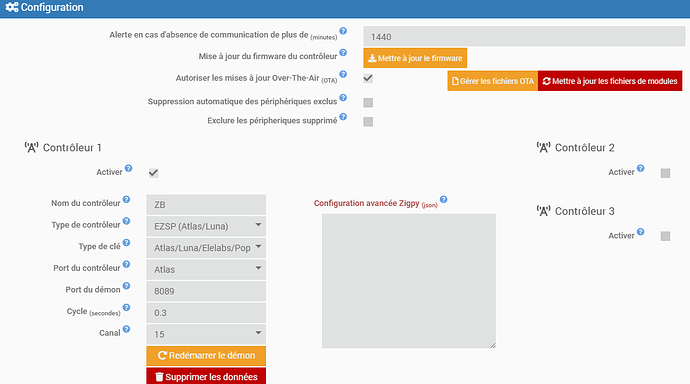
Task: Focus the alert minutes field 1440
Action: [524, 37]
